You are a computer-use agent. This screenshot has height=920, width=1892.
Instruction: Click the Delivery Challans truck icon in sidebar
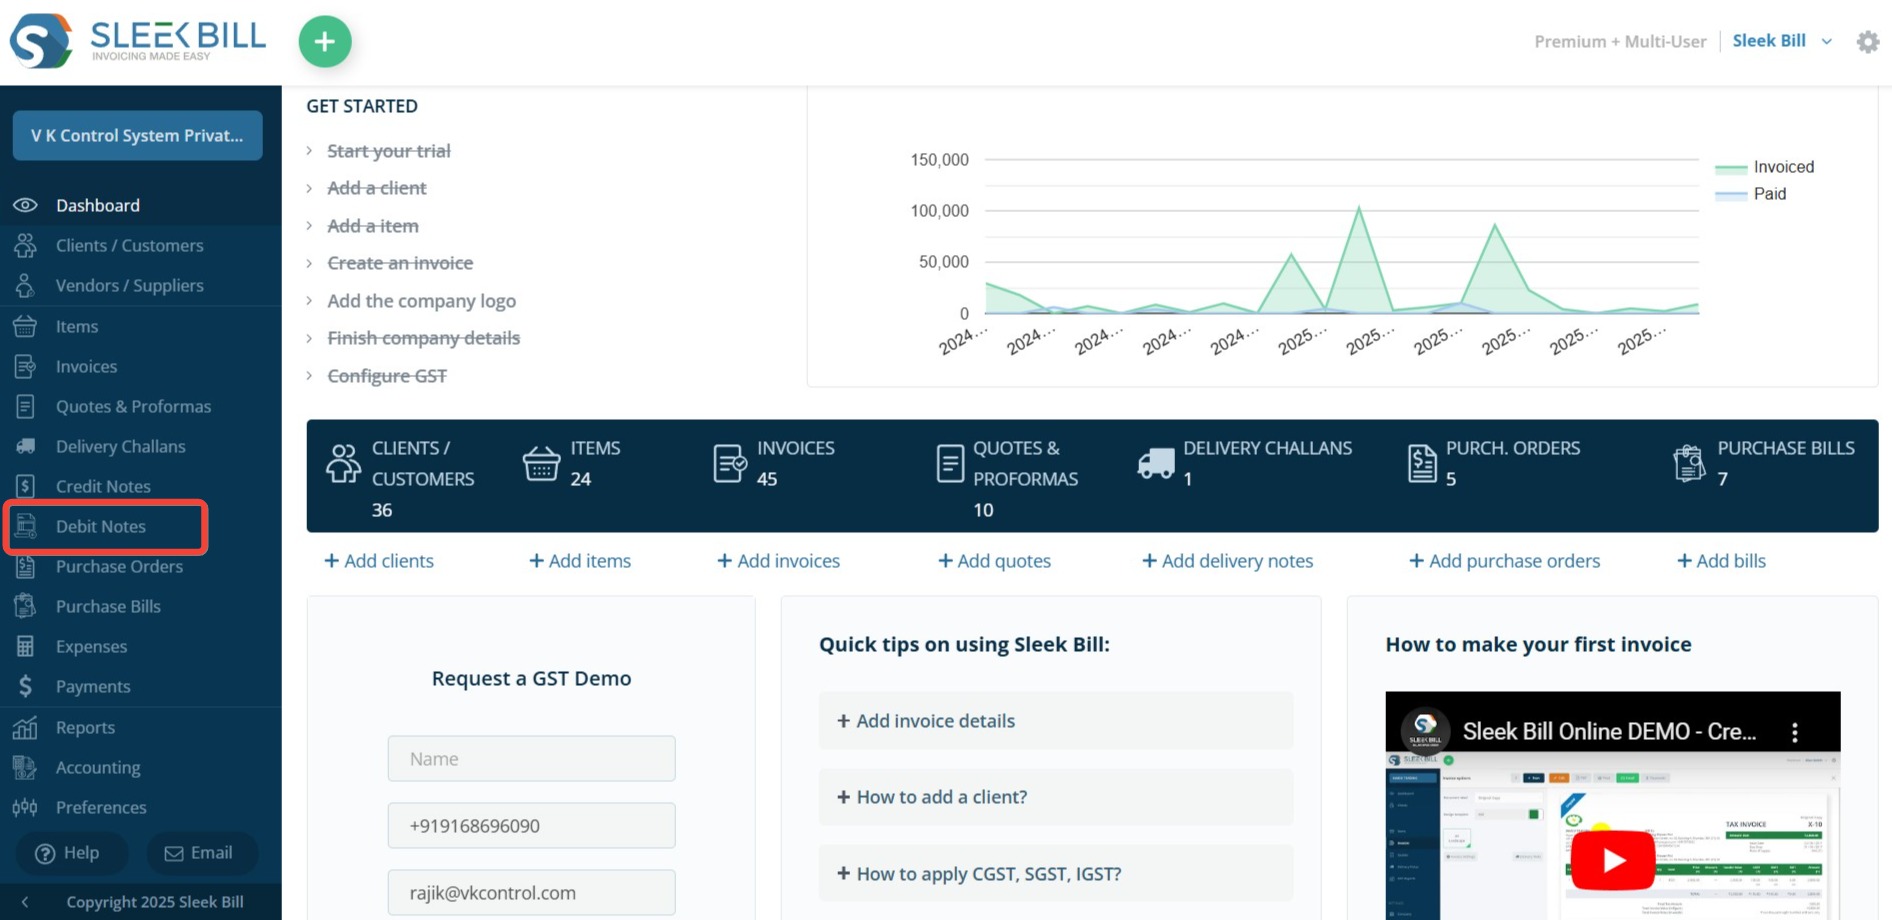tap(25, 446)
